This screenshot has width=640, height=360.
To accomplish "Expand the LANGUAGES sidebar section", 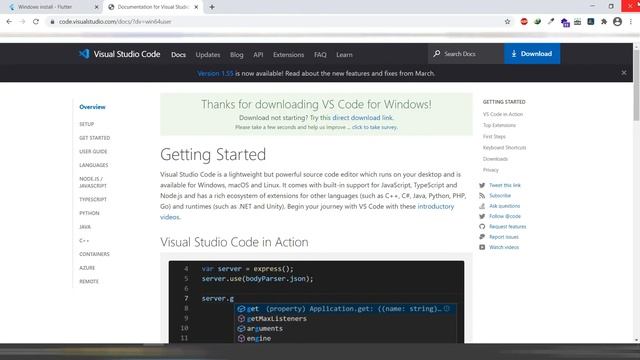I will pyautogui.click(x=94, y=165).
